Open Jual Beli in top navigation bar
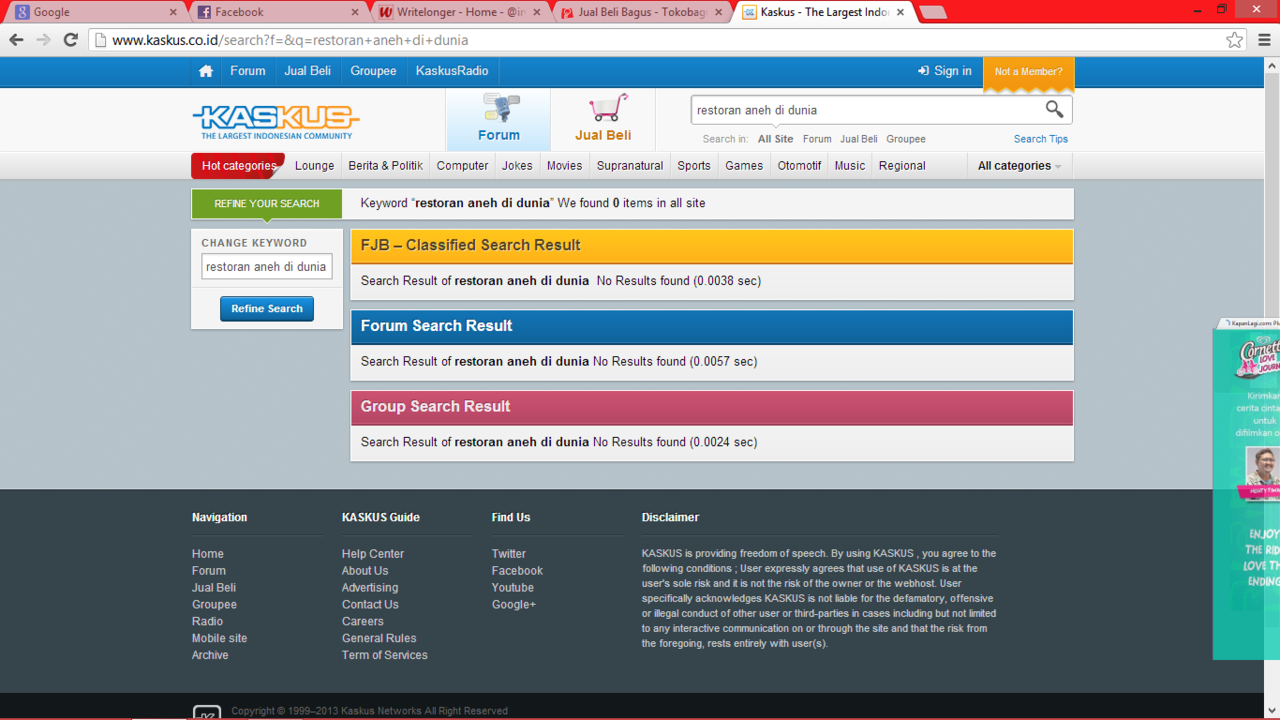1280x720 pixels. (x=307, y=71)
